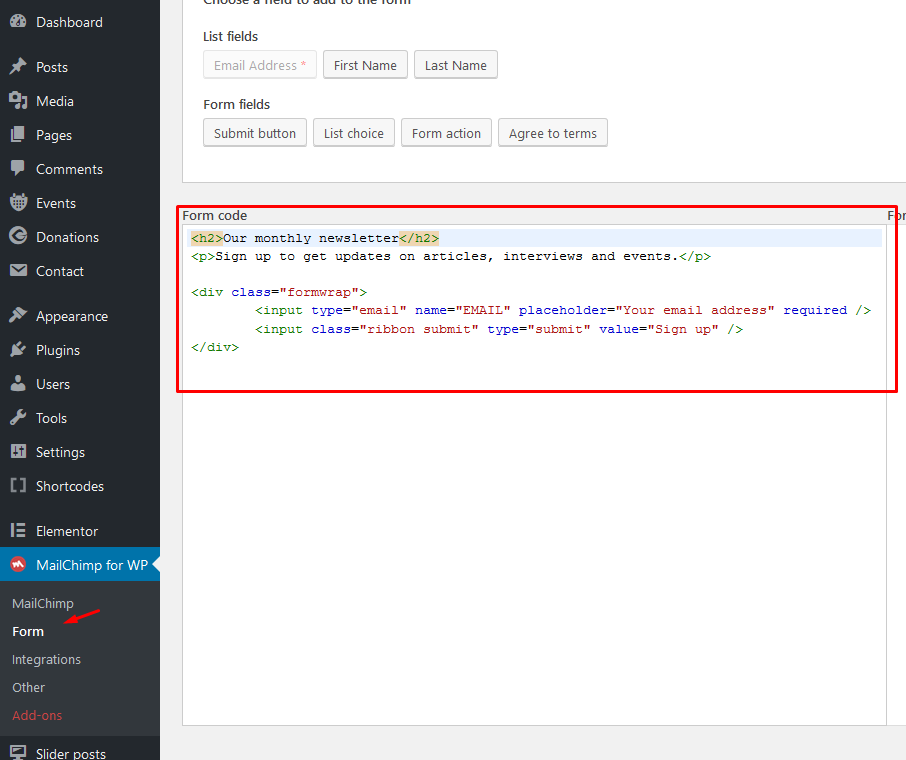Click the MailChimp for WP icon
This screenshot has height=760, width=906.
pyautogui.click(x=18, y=565)
